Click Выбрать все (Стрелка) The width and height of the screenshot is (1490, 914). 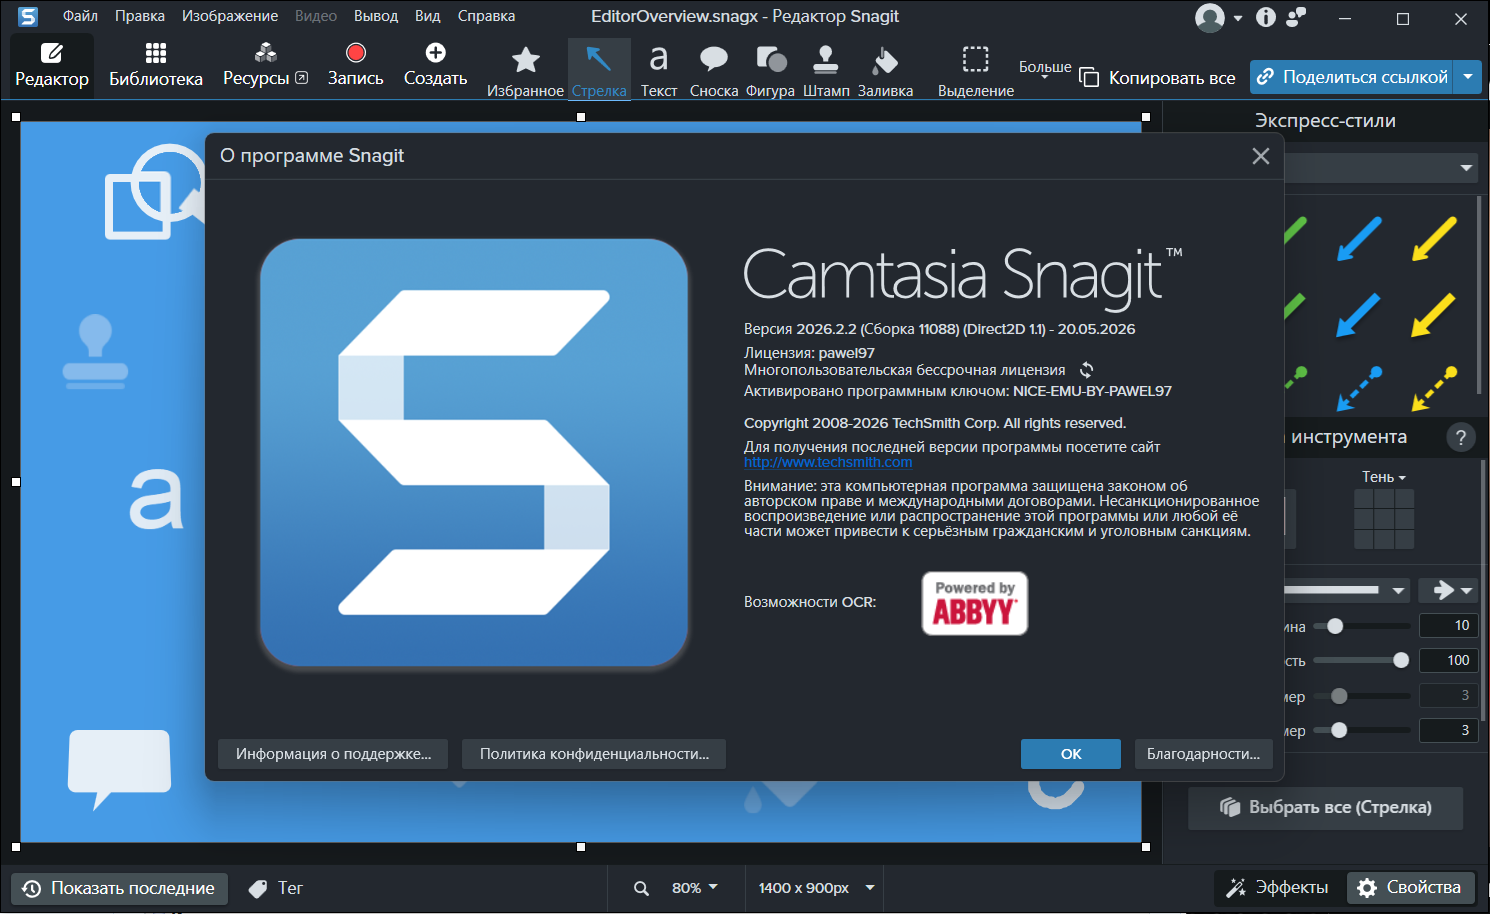[x=1325, y=808]
